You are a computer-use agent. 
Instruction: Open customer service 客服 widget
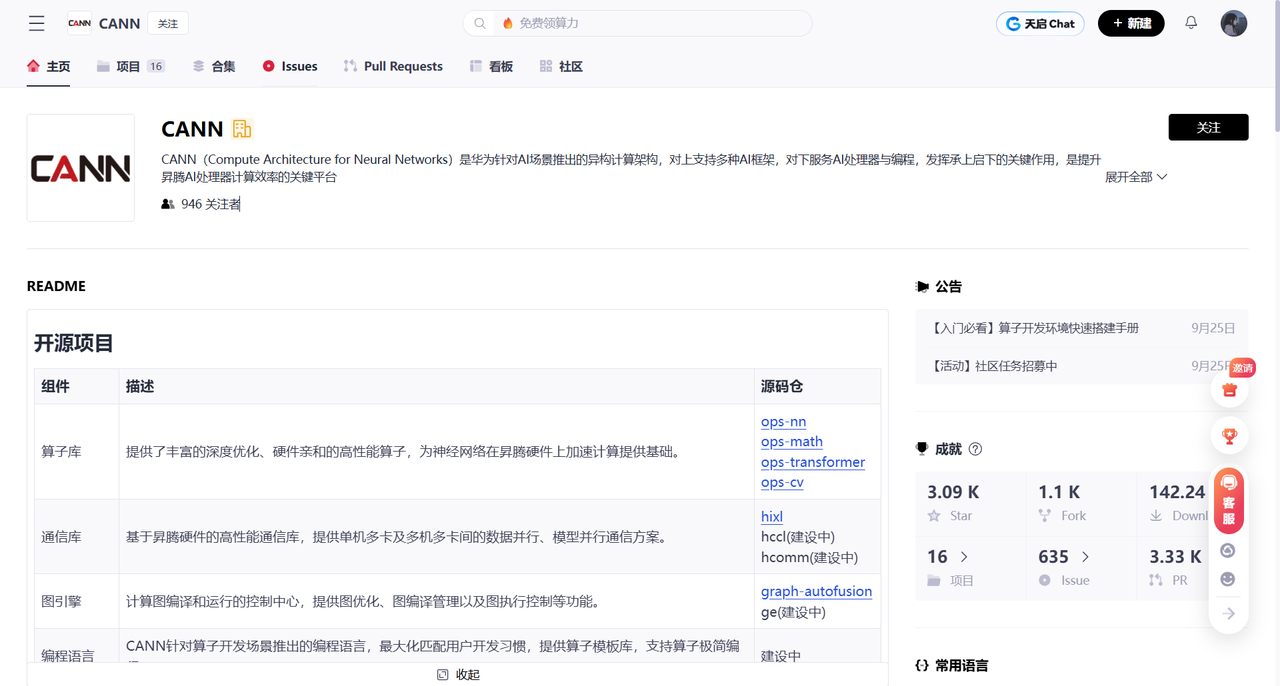tap(1229, 500)
